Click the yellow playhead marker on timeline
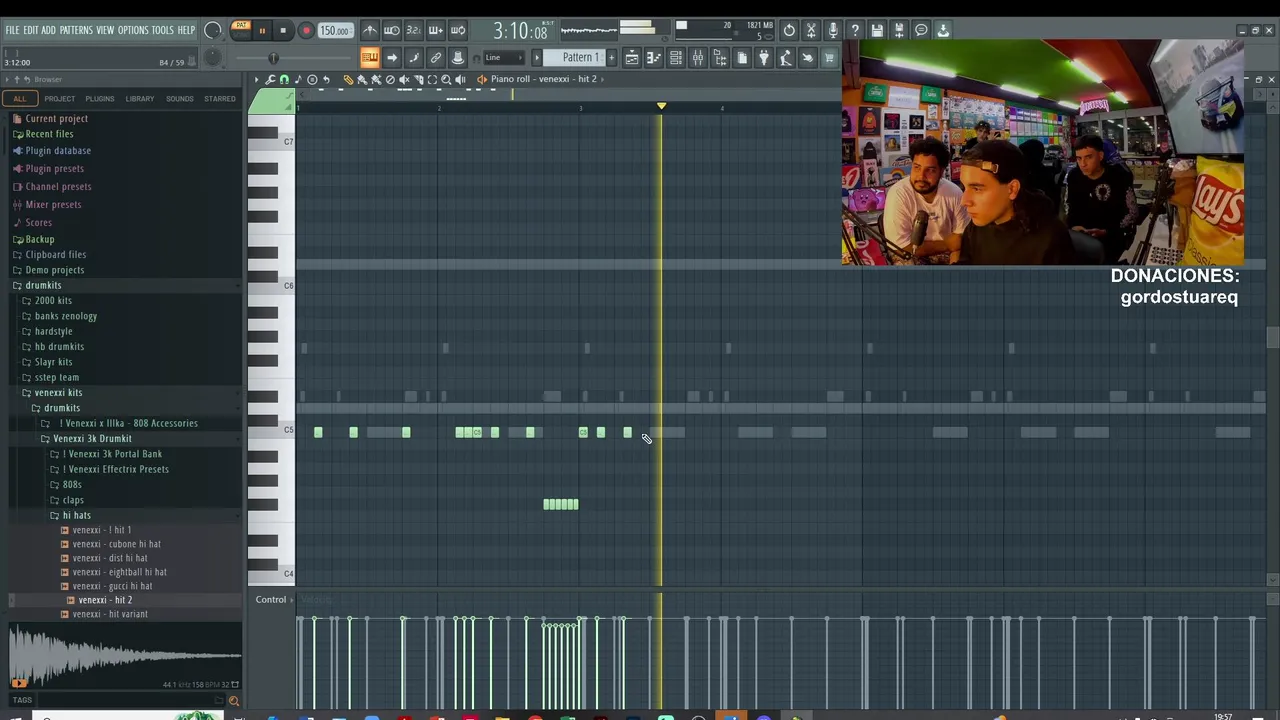This screenshot has width=1280, height=720. (661, 105)
